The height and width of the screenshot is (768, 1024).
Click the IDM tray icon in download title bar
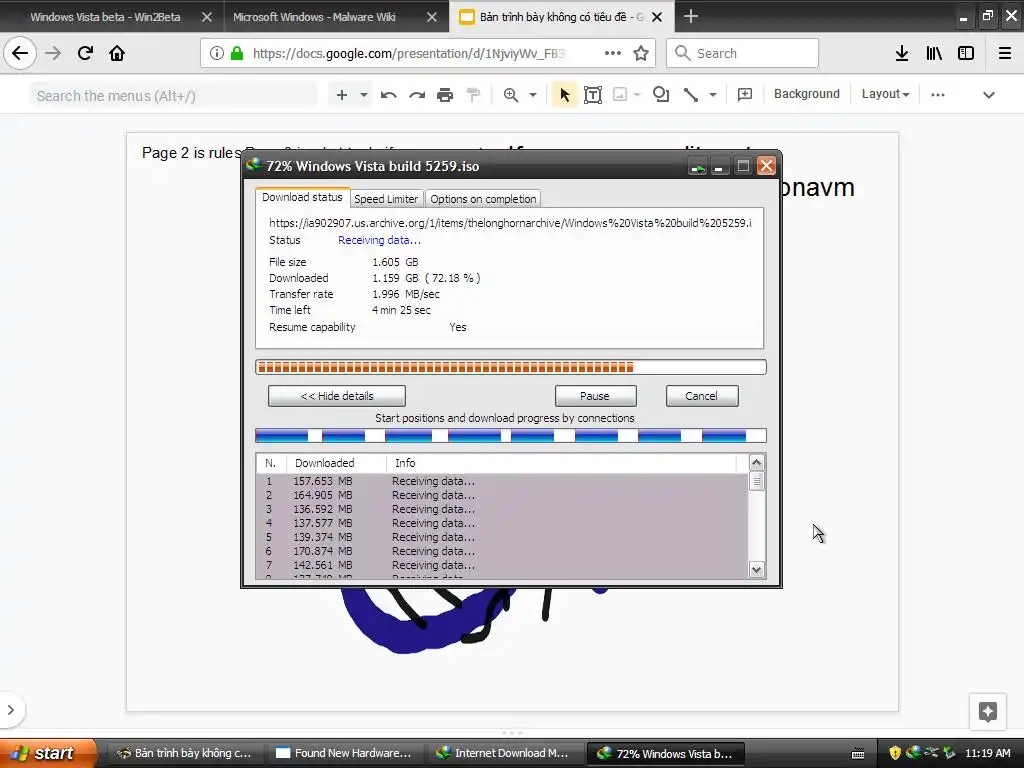pos(697,167)
